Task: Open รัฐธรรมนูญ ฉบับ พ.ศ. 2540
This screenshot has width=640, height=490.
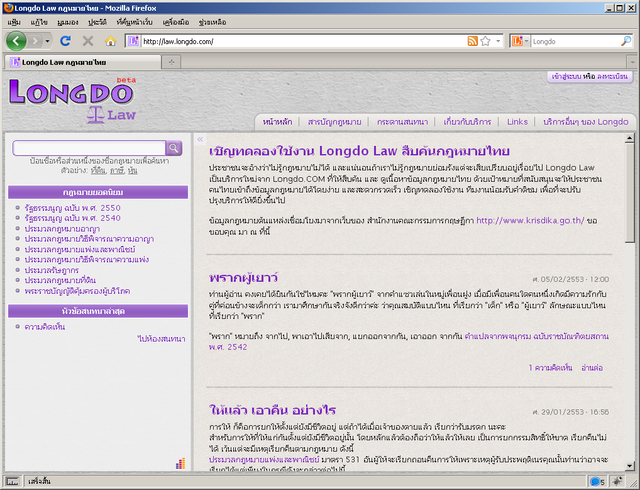Action: click(x=73, y=218)
